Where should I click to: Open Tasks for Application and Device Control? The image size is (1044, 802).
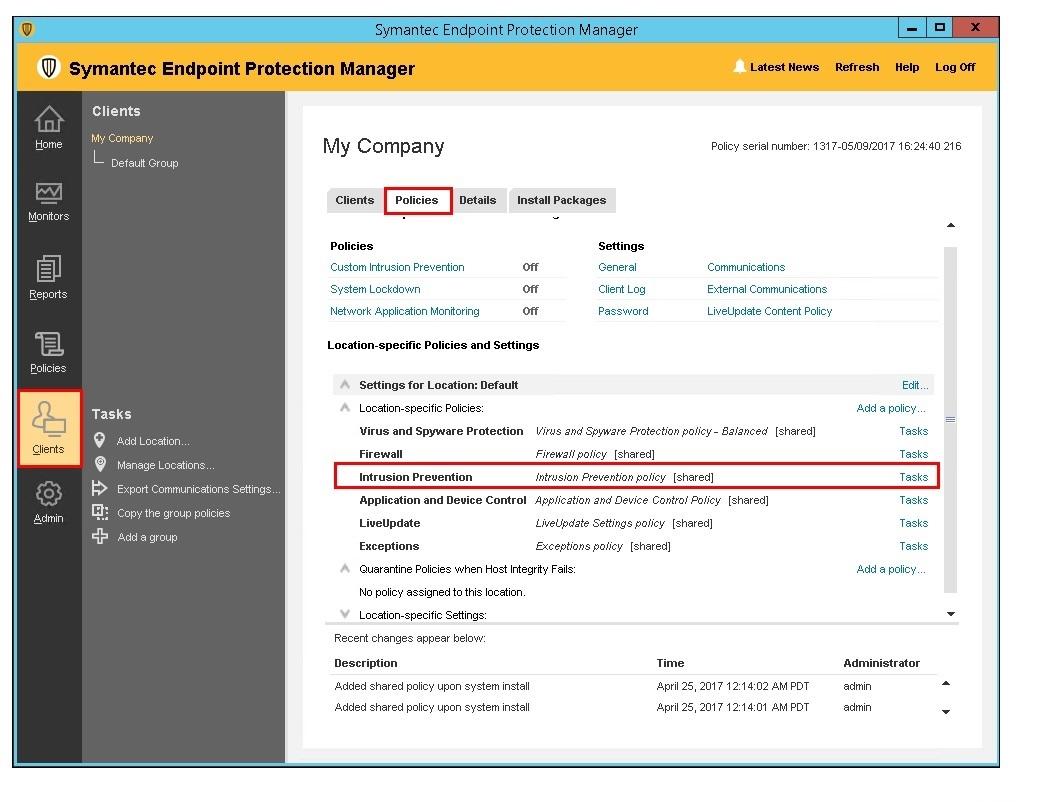pyautogui.click(x=914, y=500)
